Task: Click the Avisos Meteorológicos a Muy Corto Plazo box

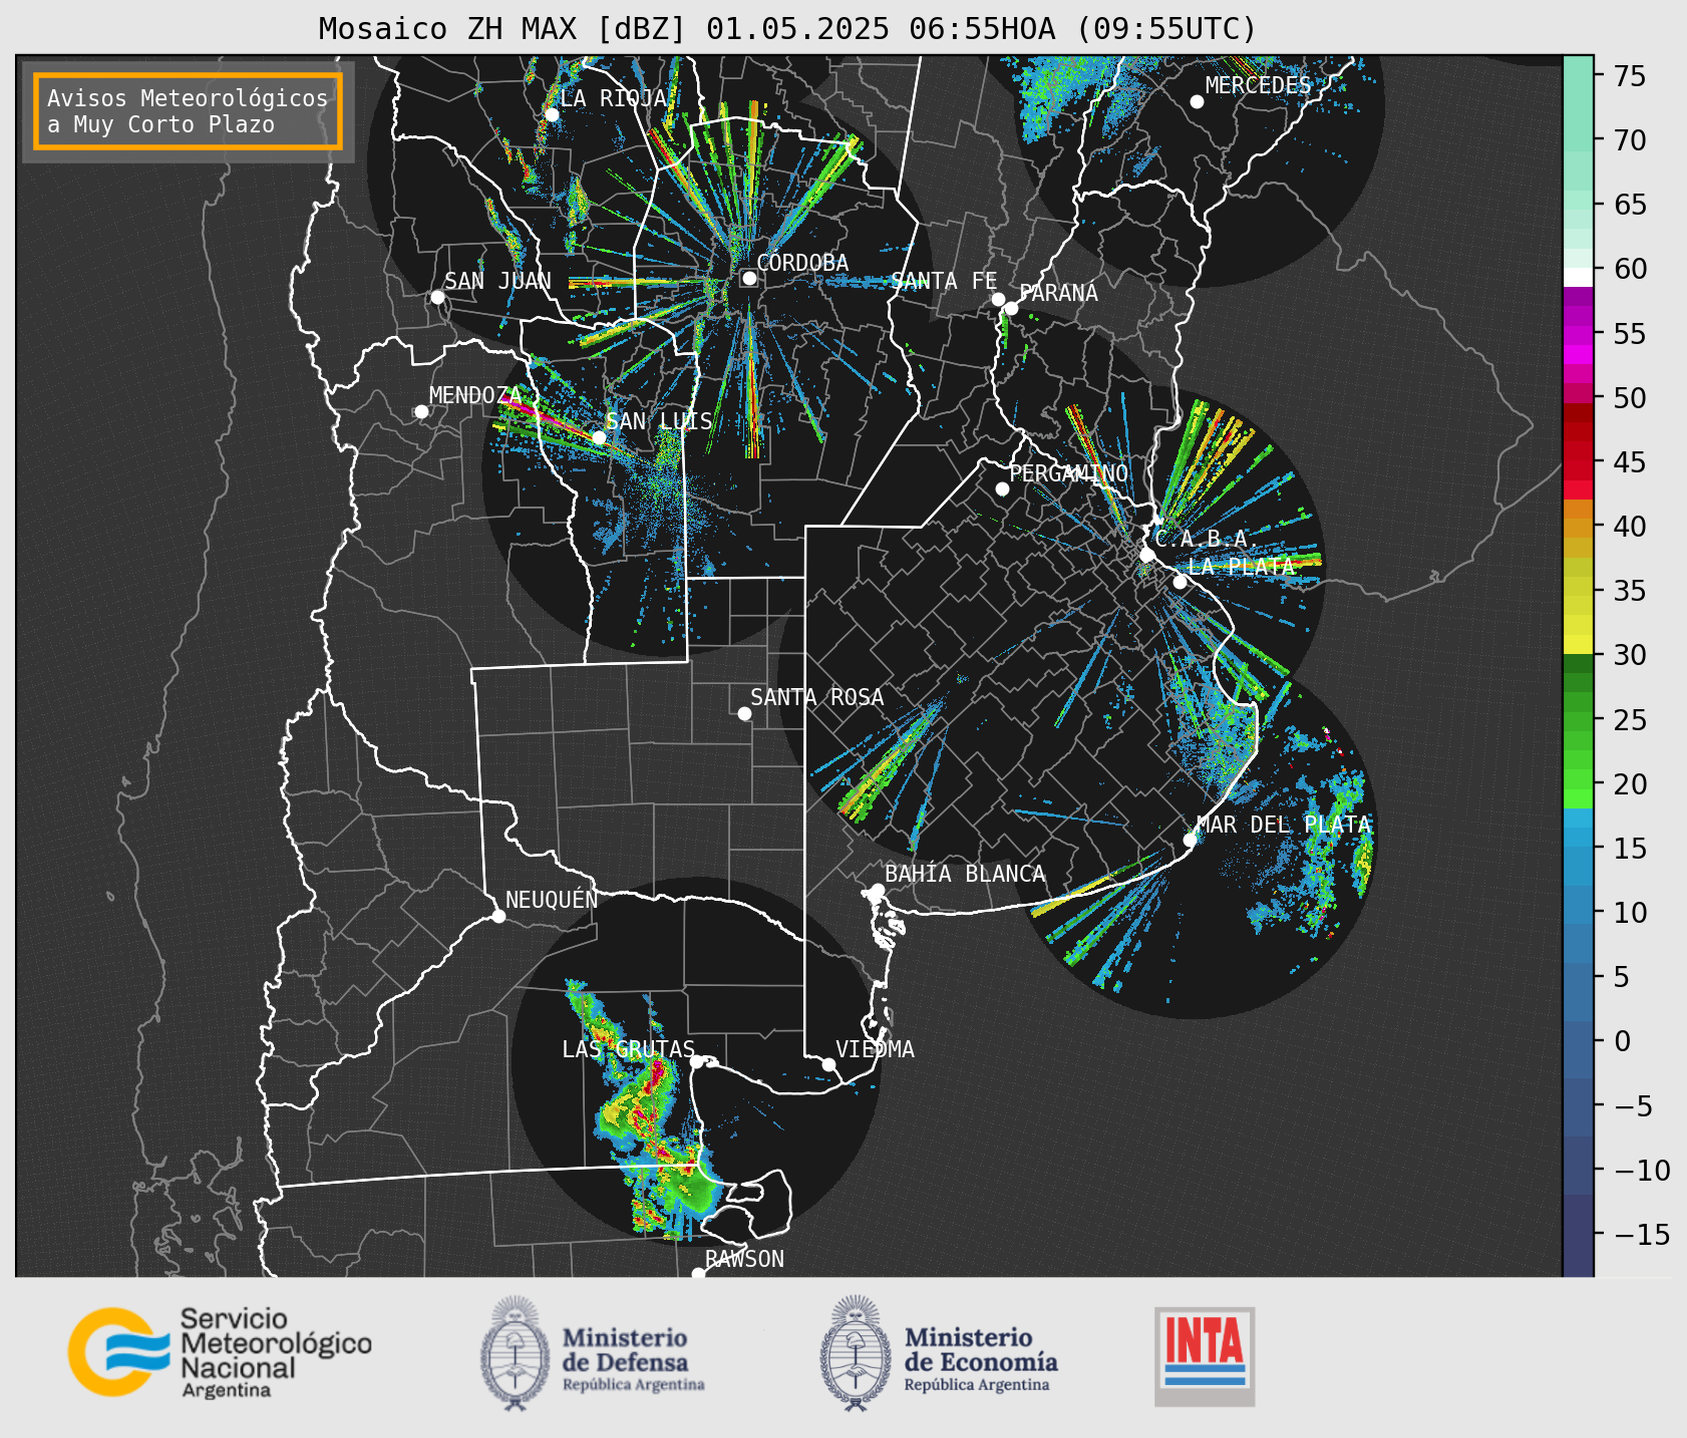Action: tap(188, 111)
